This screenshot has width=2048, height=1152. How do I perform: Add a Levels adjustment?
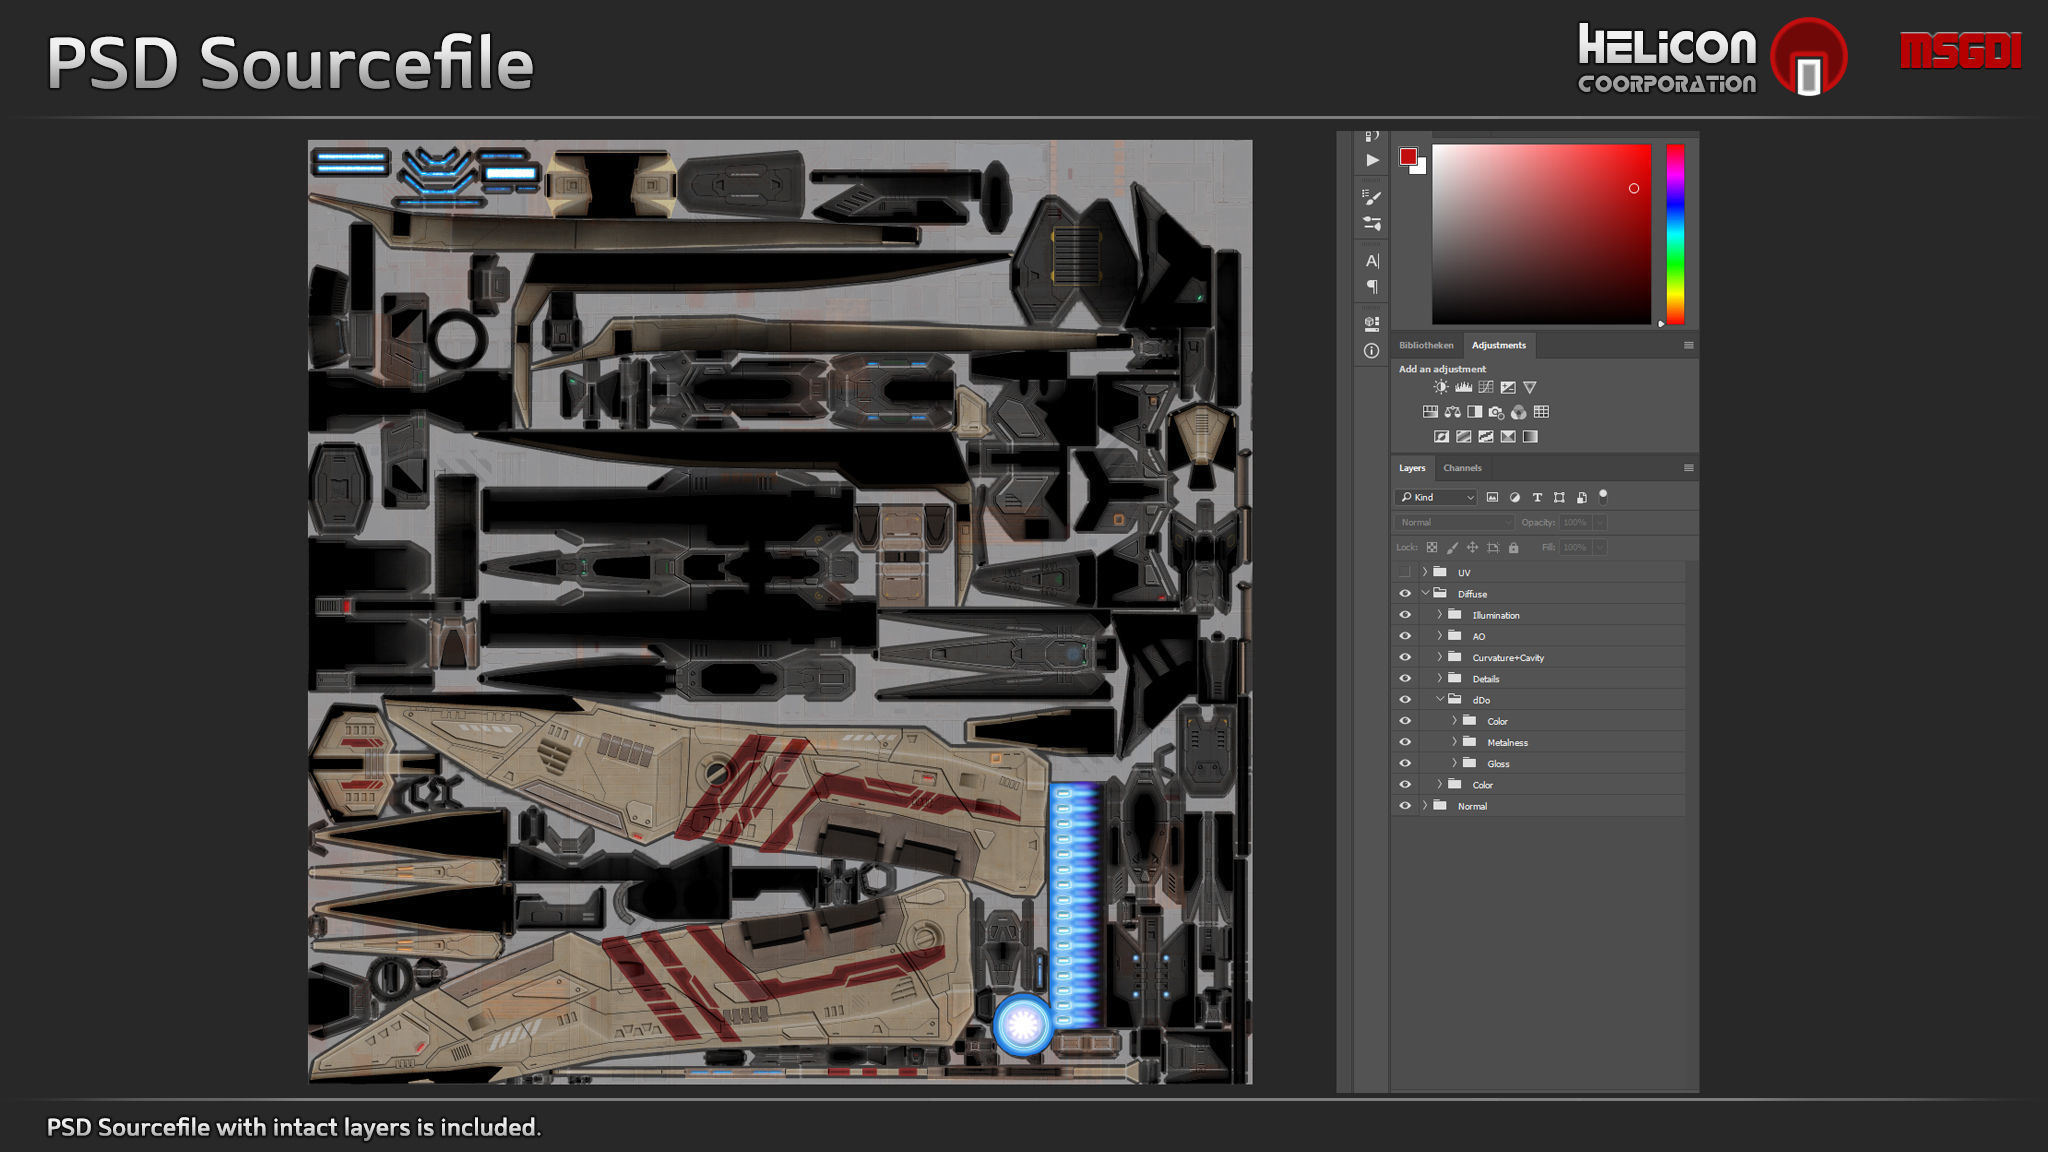click(1463, 387)
